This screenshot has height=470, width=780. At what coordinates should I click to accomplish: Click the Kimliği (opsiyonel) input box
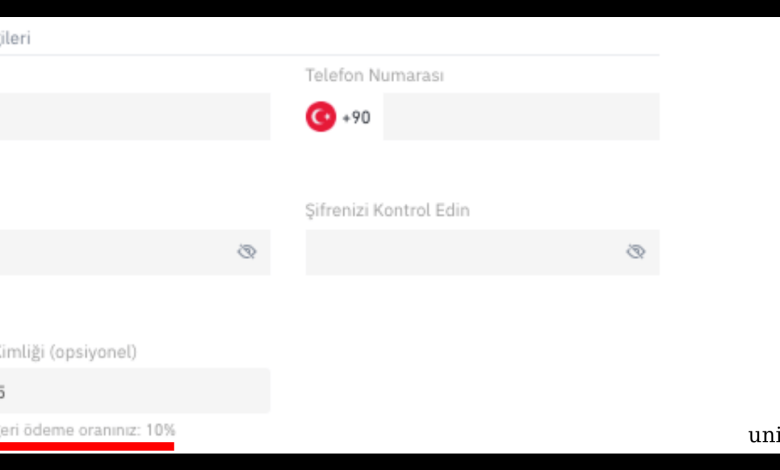[x=135, y=391]
